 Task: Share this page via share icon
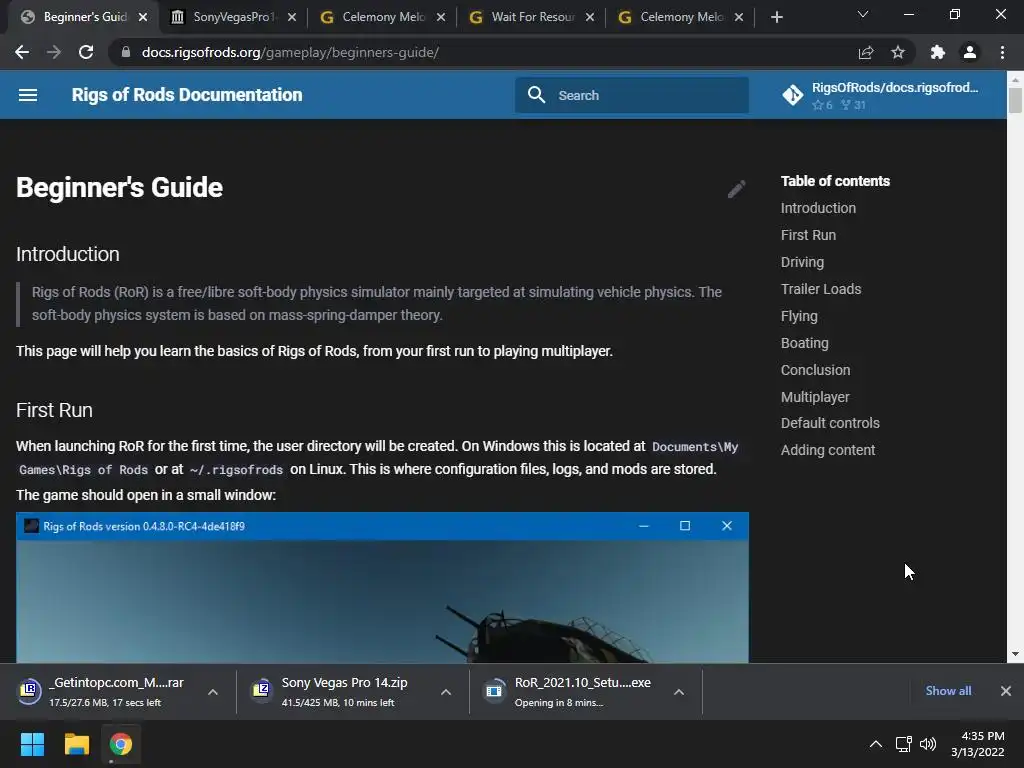[x=866, y=52]
